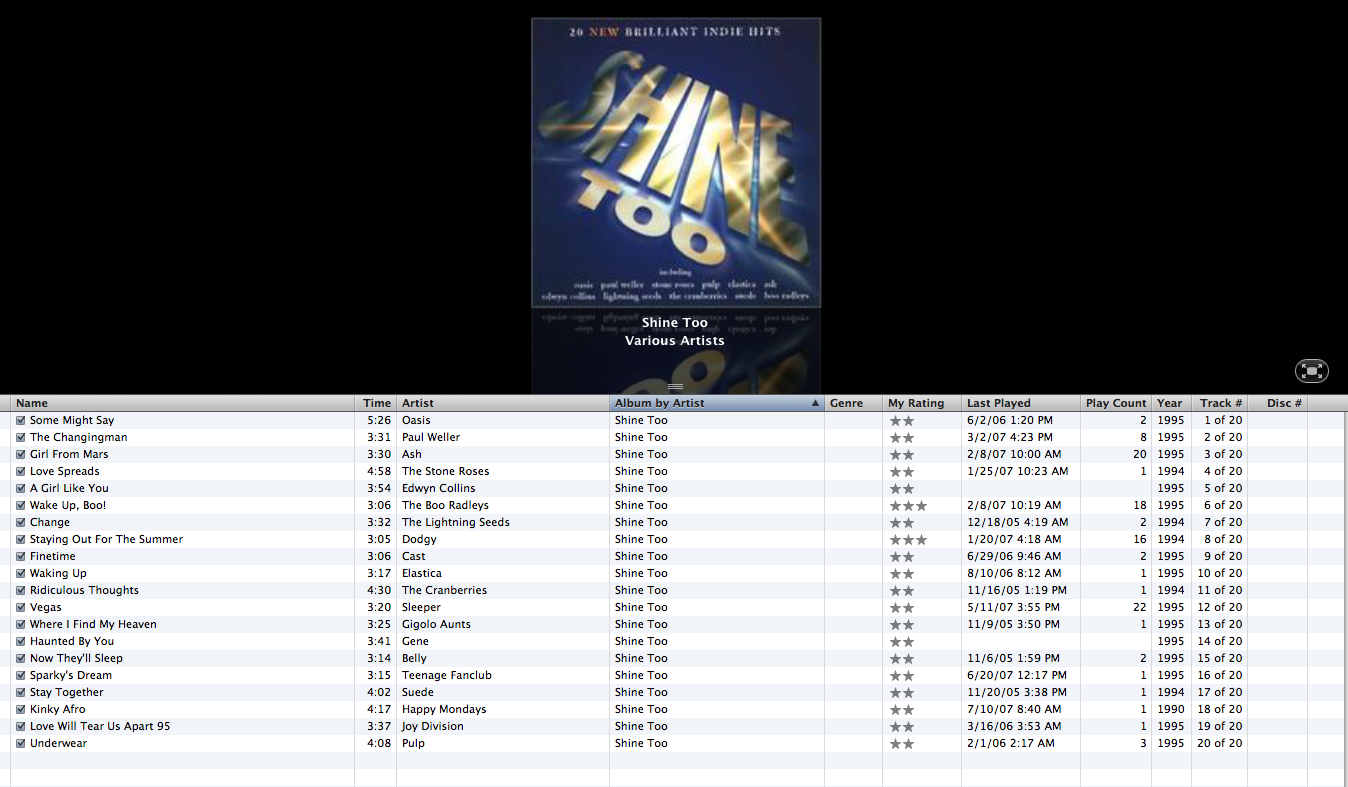Disable A Girl Like You track
The width and height of the screenshot is (1348, 787).
(20, 488)
